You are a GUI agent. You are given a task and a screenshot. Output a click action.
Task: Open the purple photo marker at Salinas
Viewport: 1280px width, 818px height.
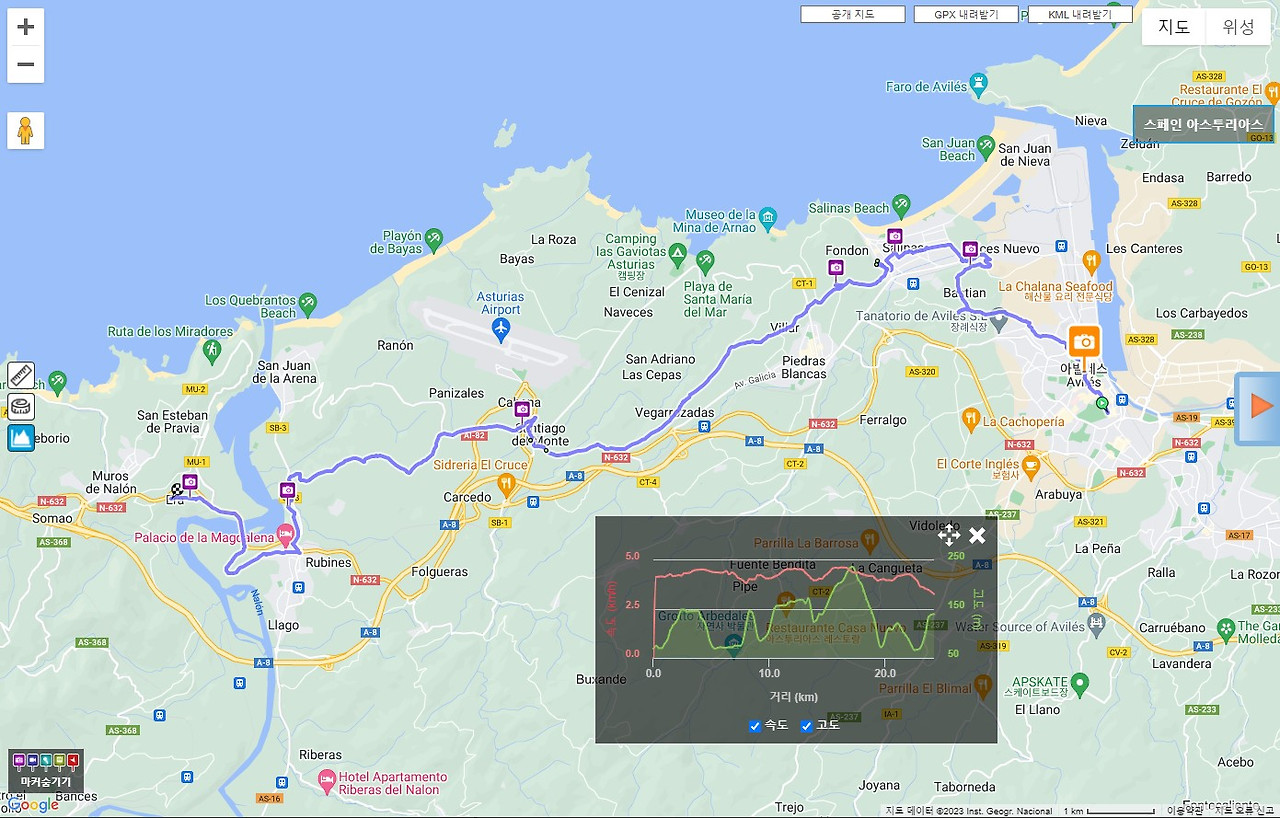(895, 237)
